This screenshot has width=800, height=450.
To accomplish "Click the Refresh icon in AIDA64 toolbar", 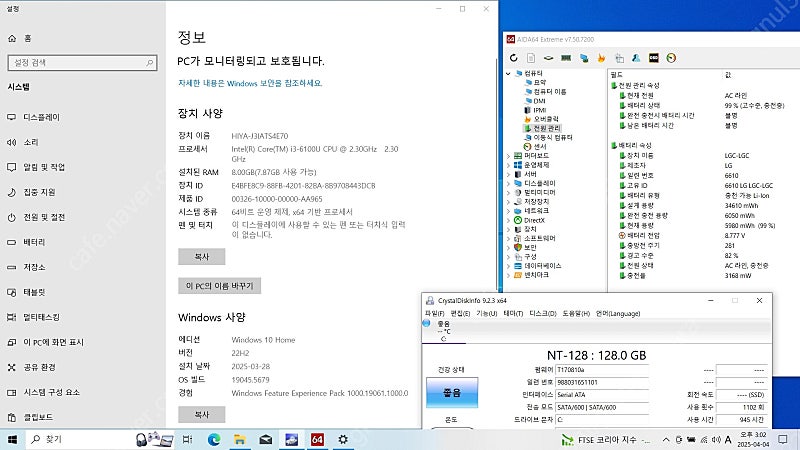I will [514, 58].
